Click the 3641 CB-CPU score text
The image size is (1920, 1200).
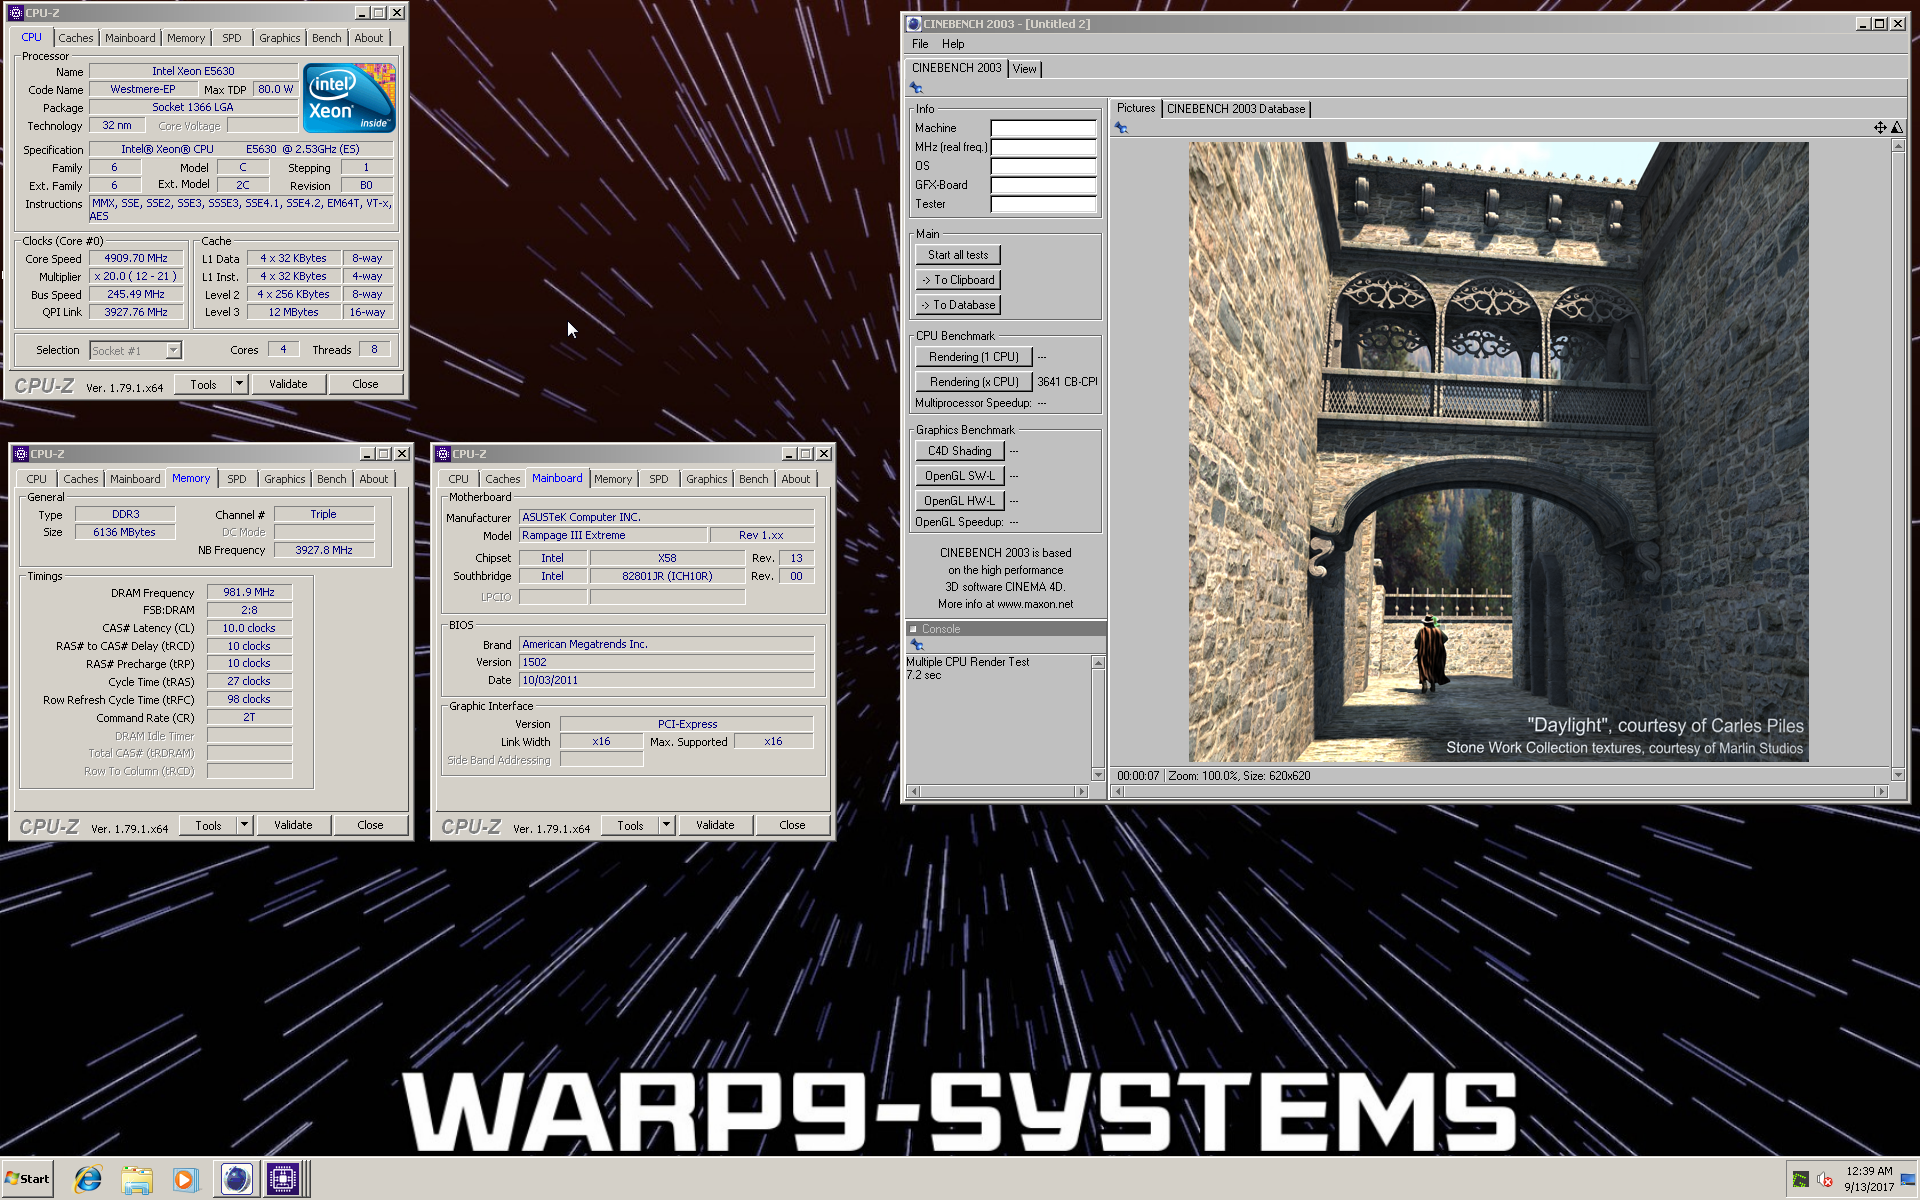(x=1067, y=382)
